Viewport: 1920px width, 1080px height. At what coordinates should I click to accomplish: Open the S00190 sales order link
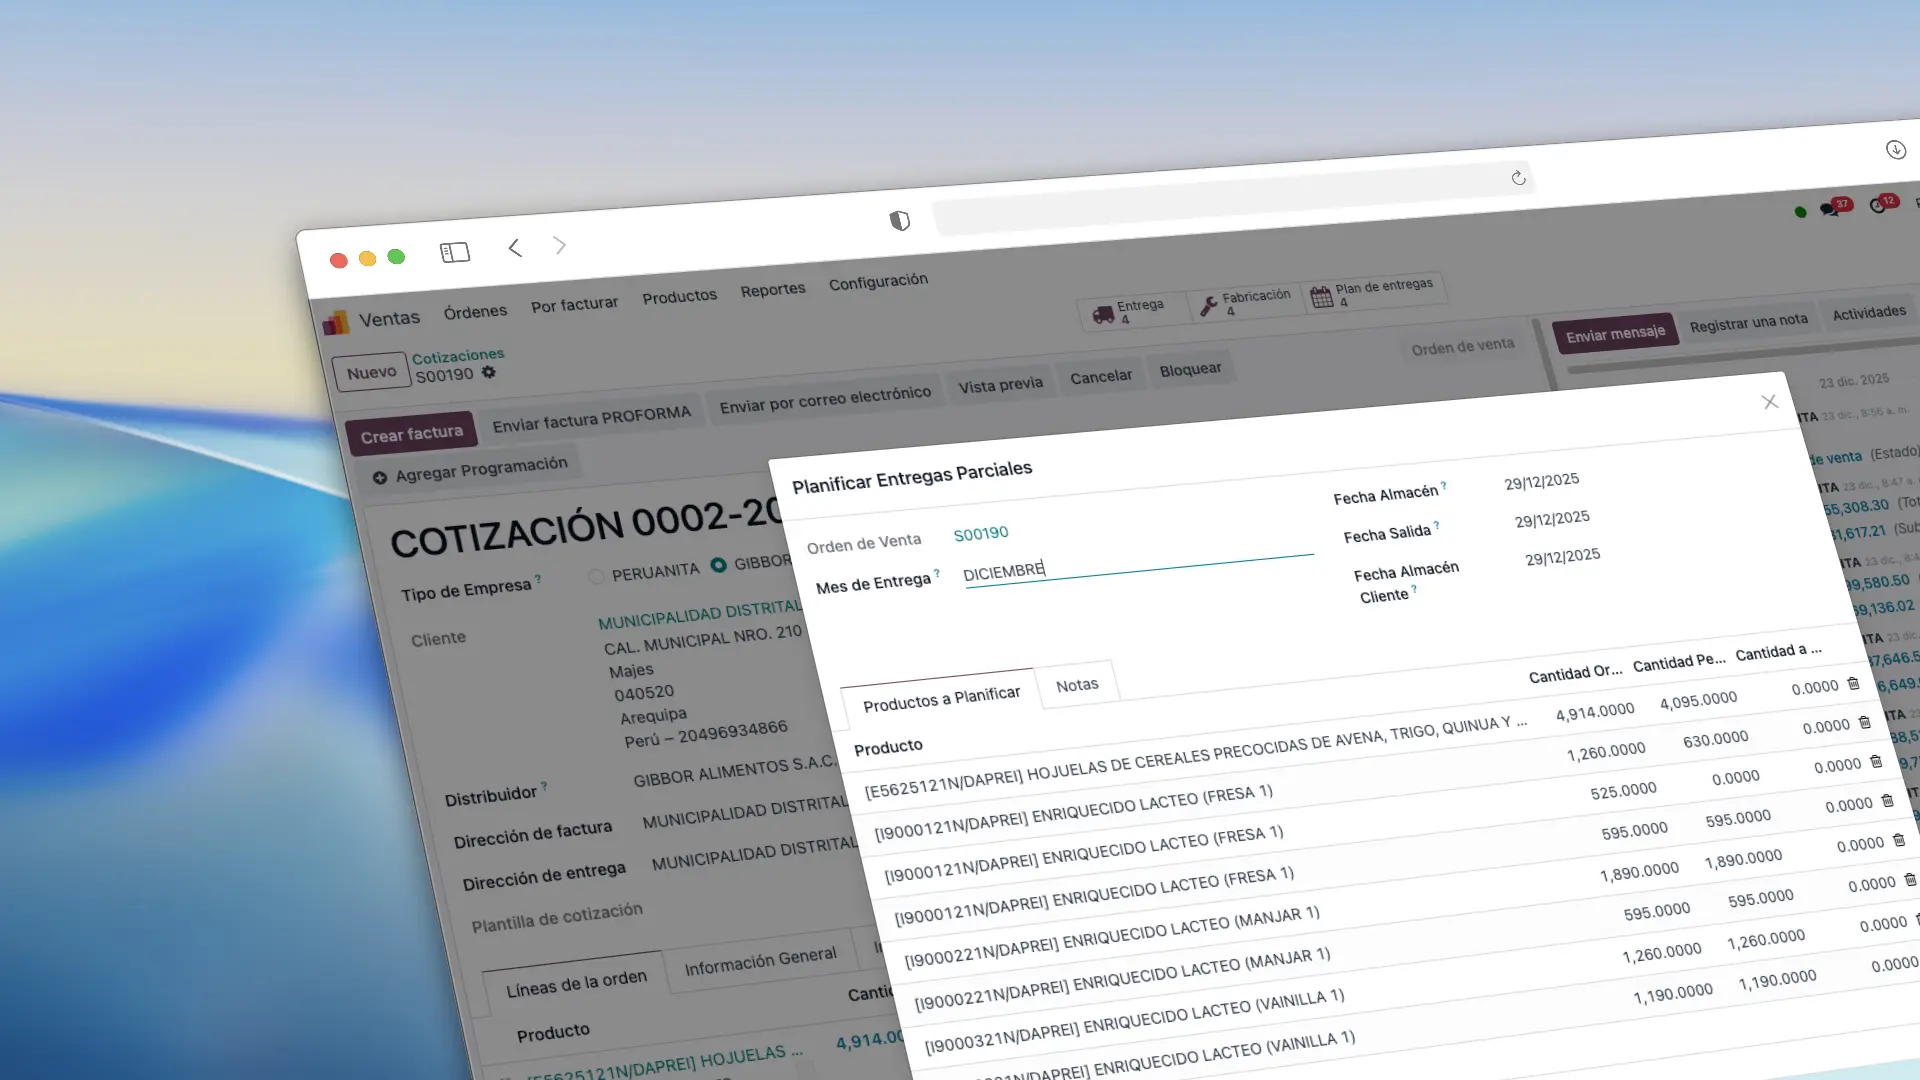(980, 534)
